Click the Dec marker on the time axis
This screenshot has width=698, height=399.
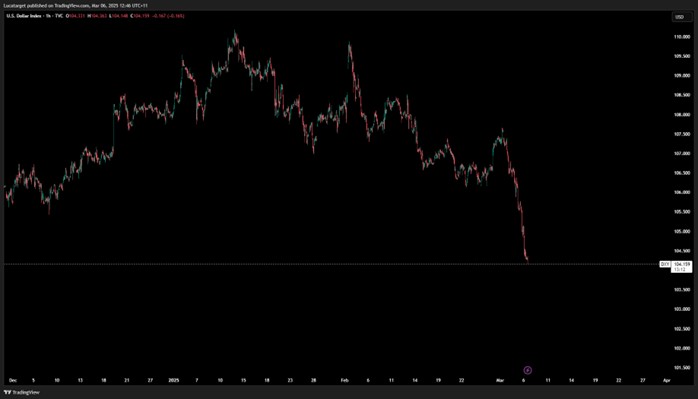[x=13, y=381]
